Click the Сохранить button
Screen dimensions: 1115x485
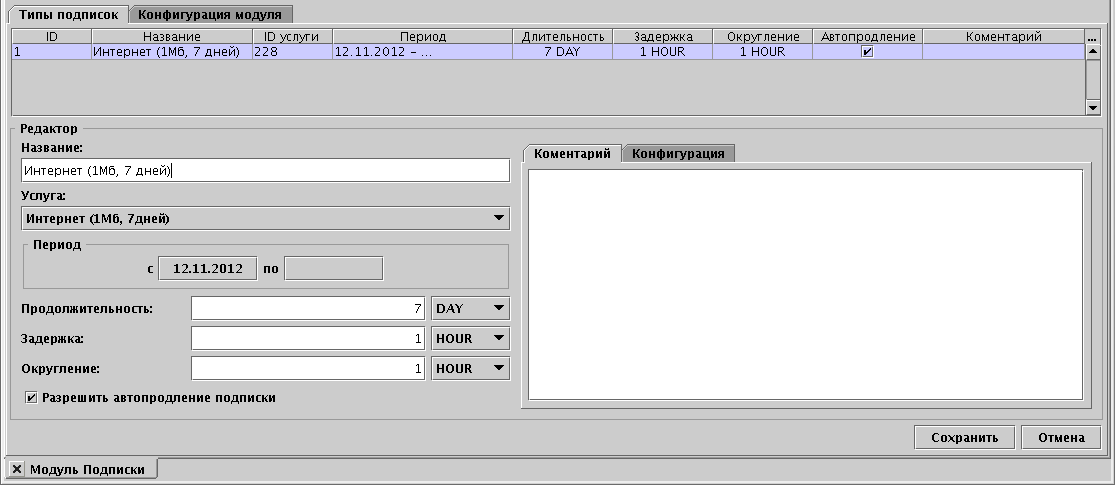[x=964, y=438]
